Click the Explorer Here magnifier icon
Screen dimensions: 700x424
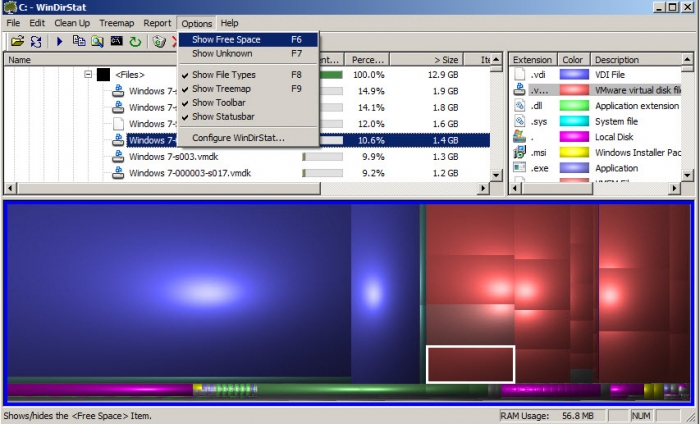[x=97, y=42]
